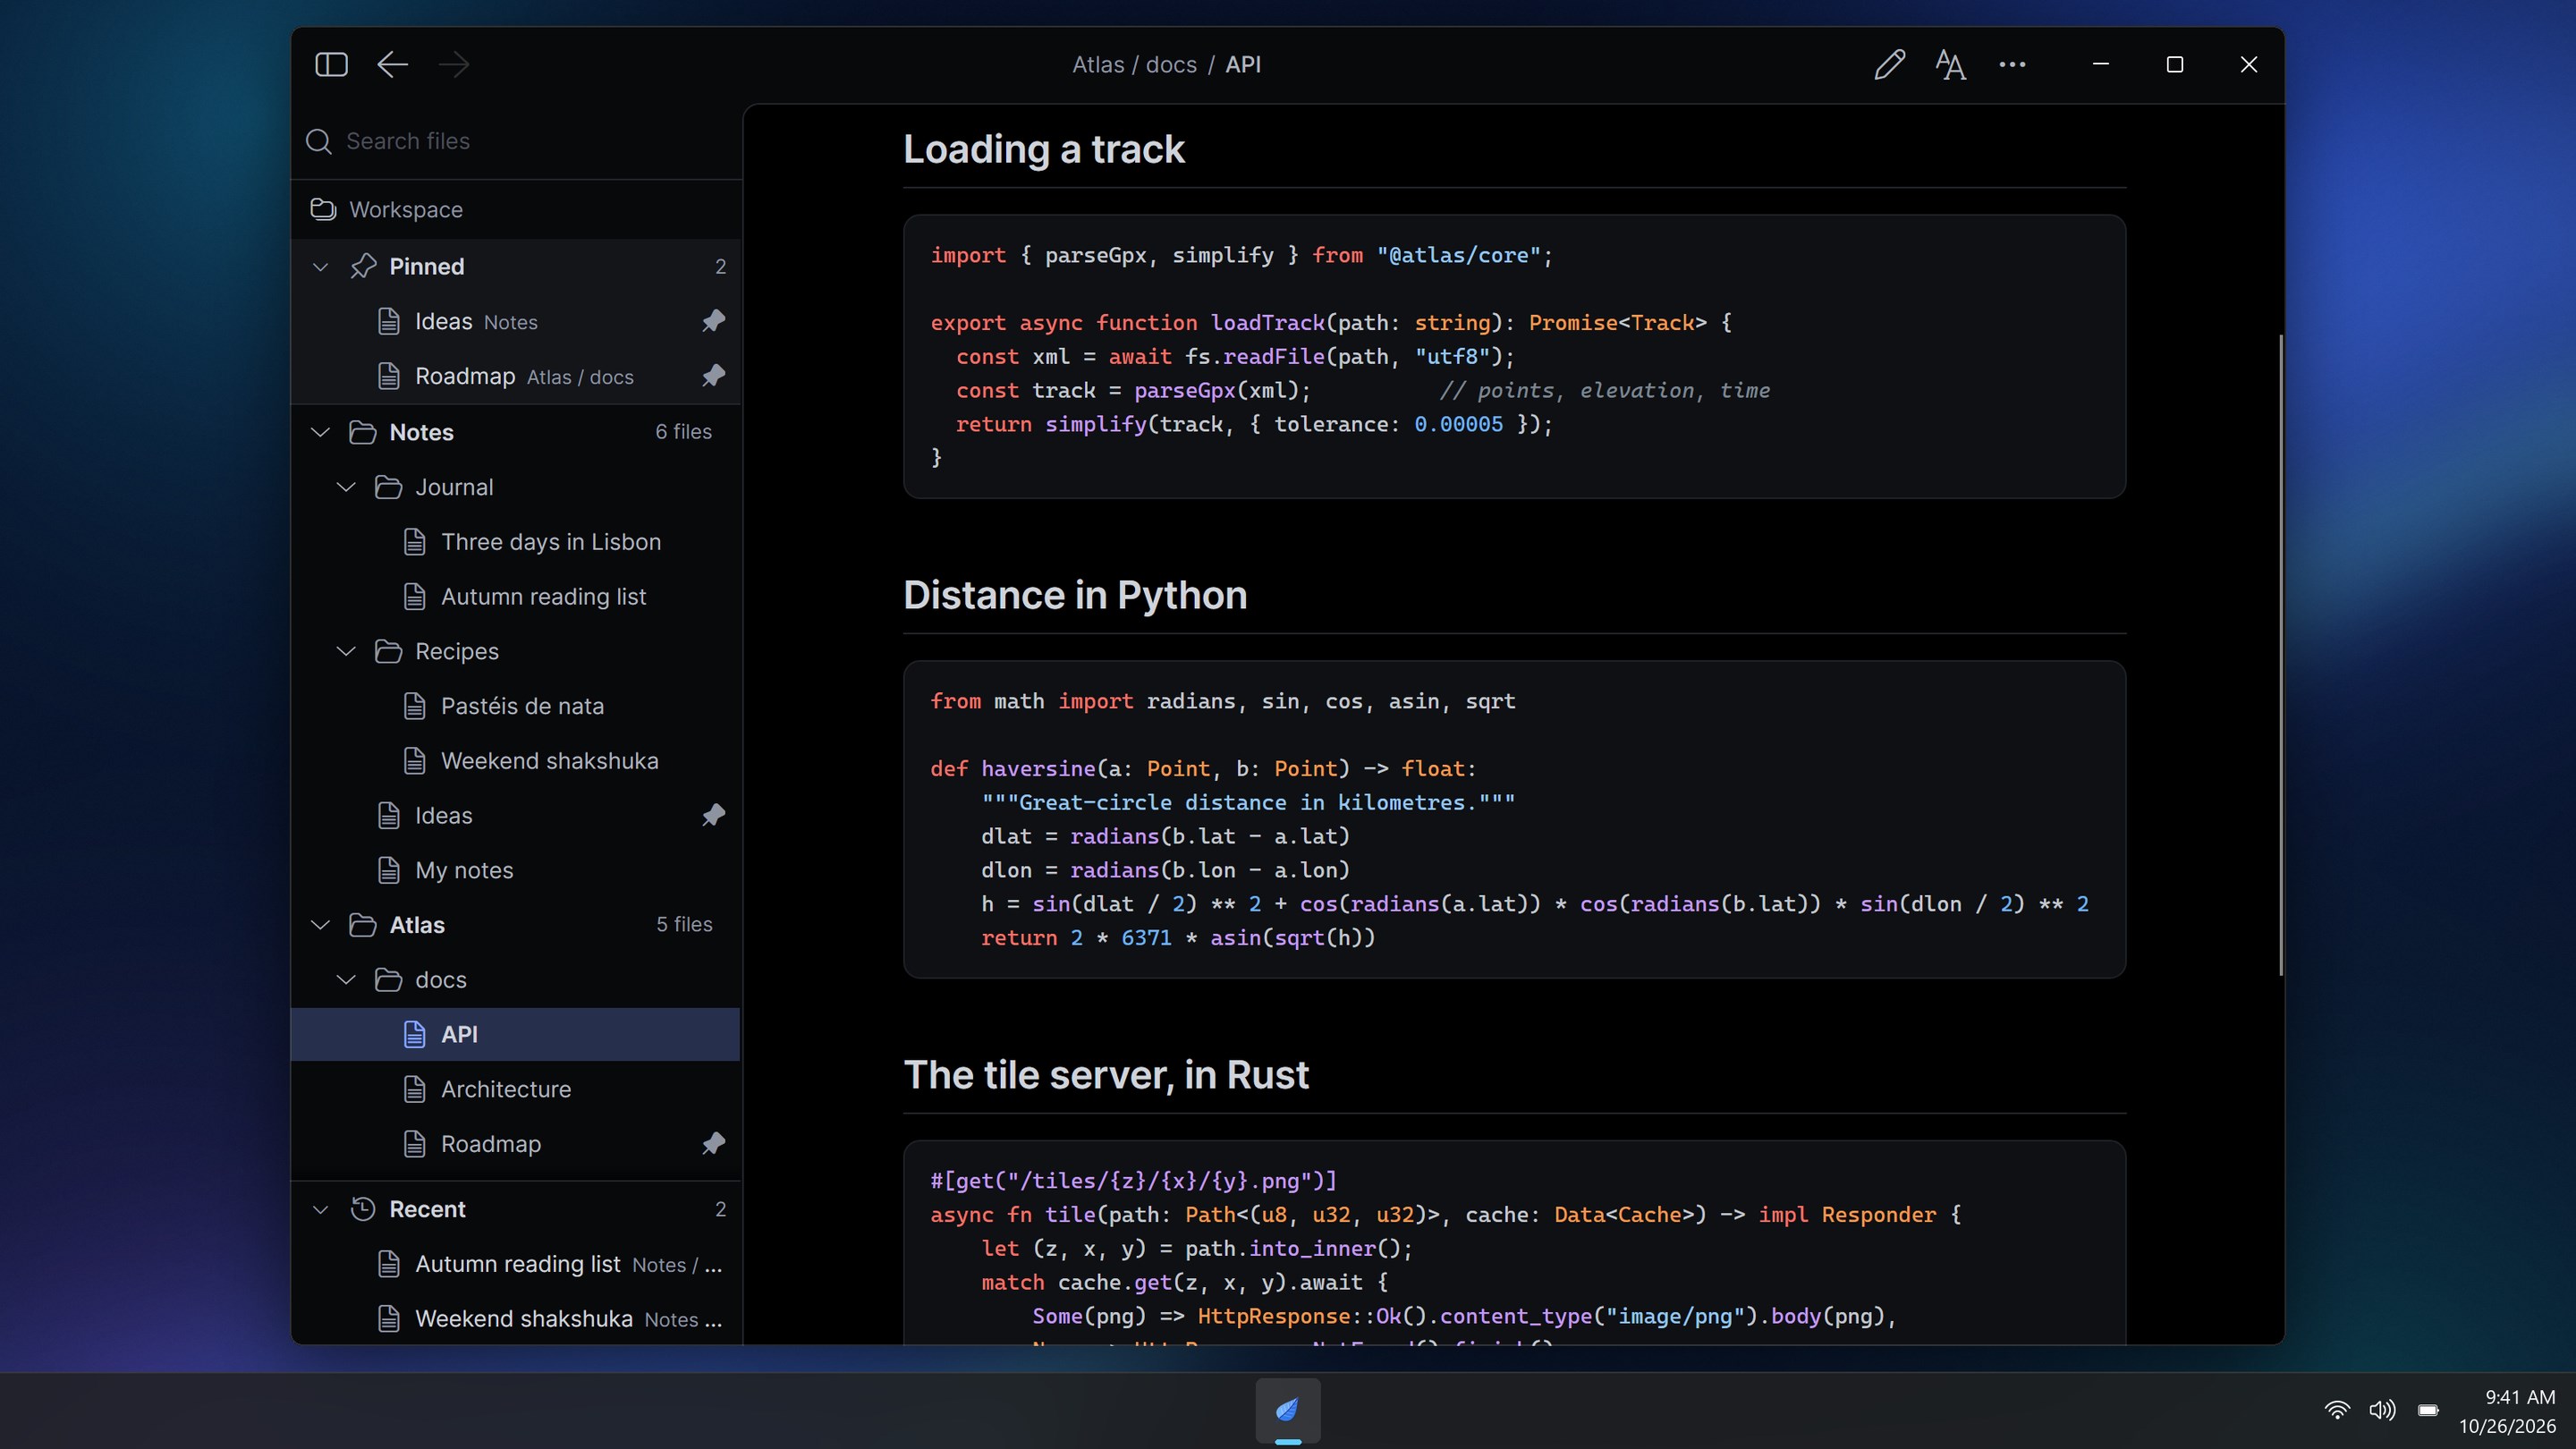The image size is (2576, 1449).
Task: Open the My notes file
Action: [x=516, y=870]
